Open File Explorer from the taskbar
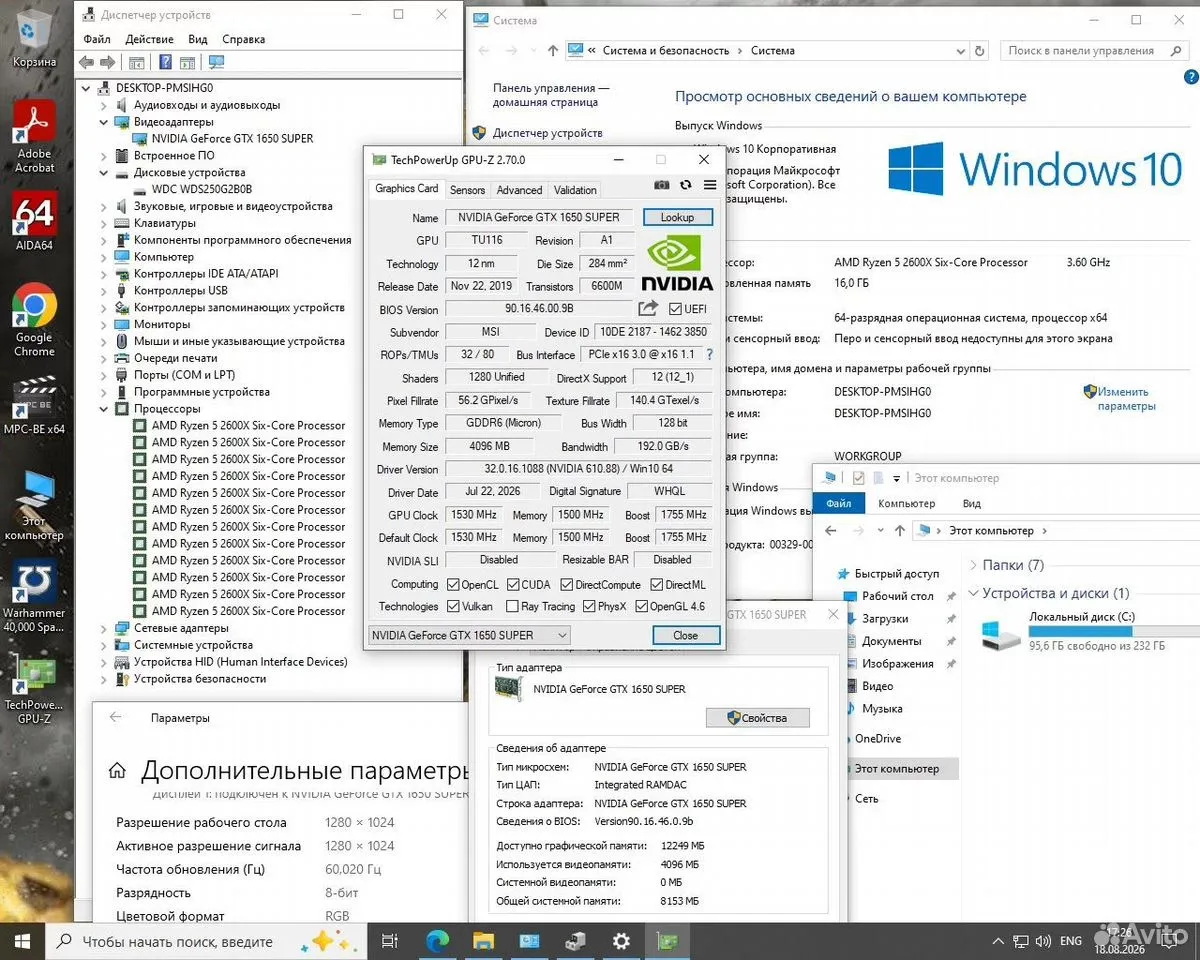 pos(483,941)
